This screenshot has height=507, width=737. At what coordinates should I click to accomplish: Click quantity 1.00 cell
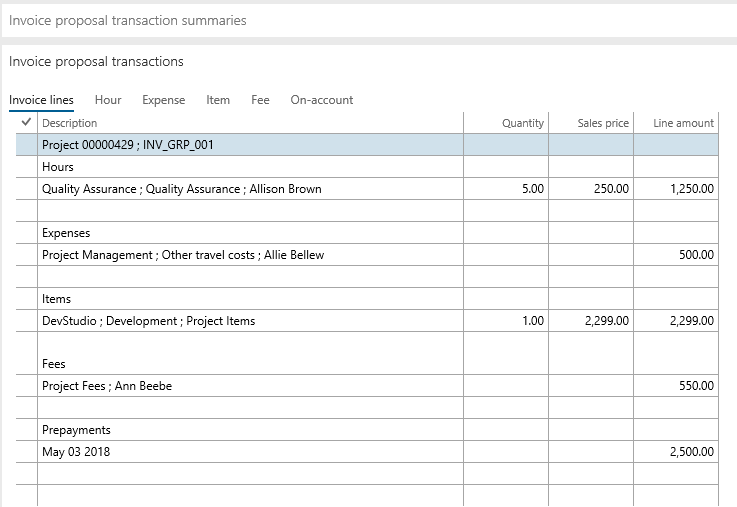point(506,321)
